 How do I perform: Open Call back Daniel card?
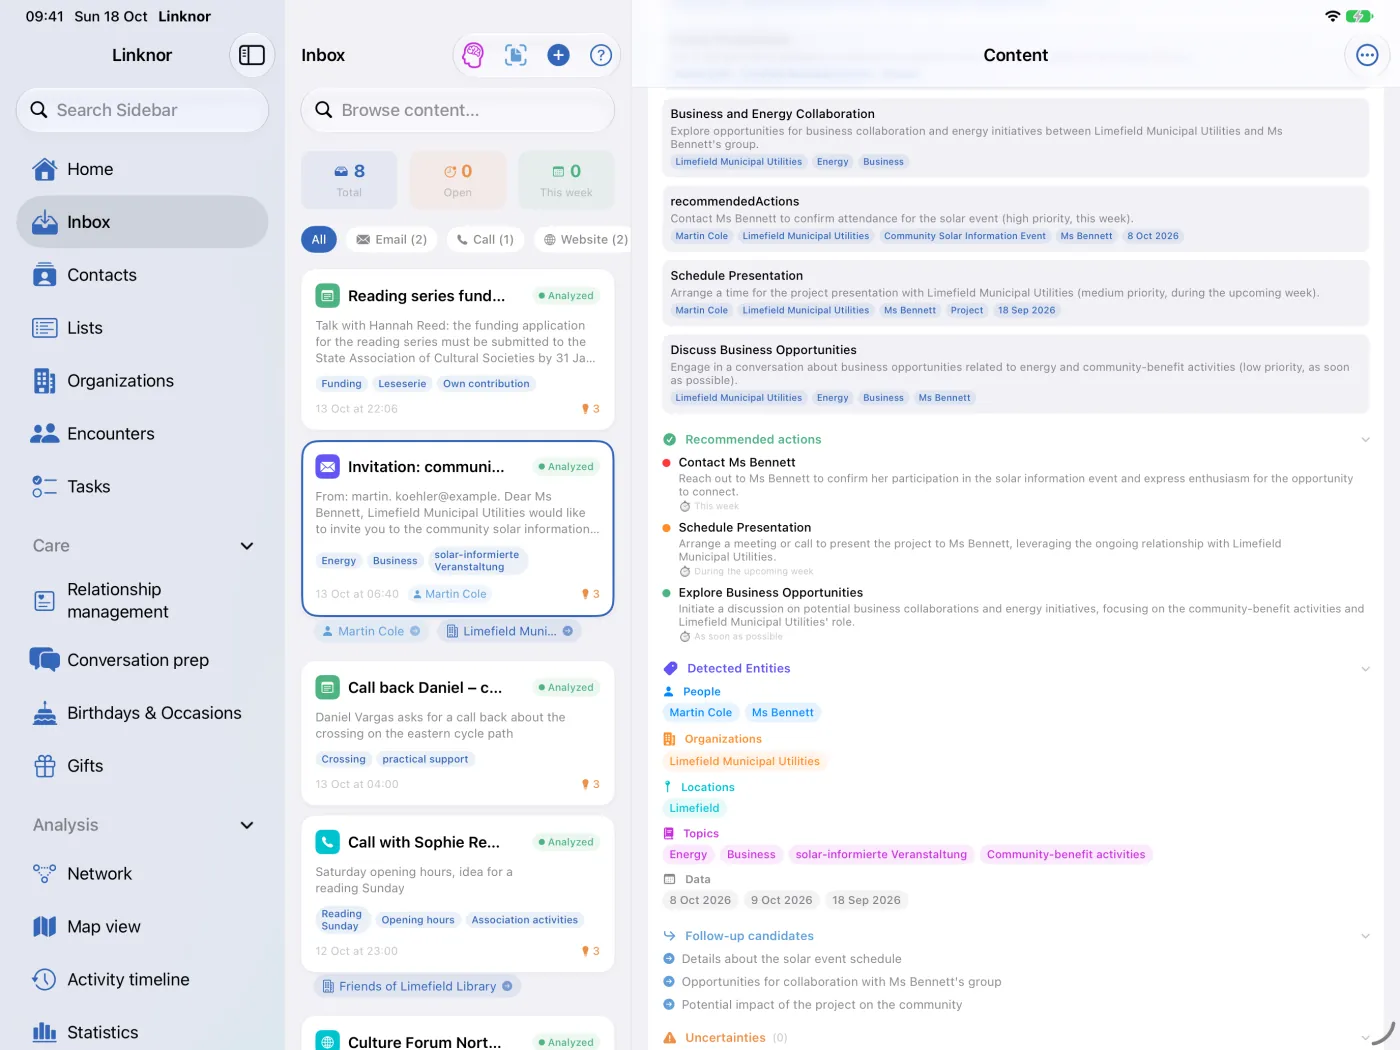(x=458, y=733)
